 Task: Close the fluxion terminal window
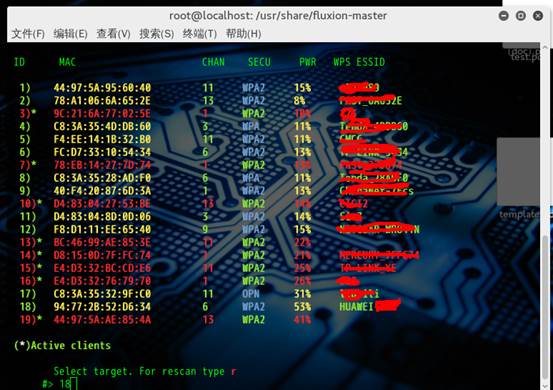click(538, 16)
